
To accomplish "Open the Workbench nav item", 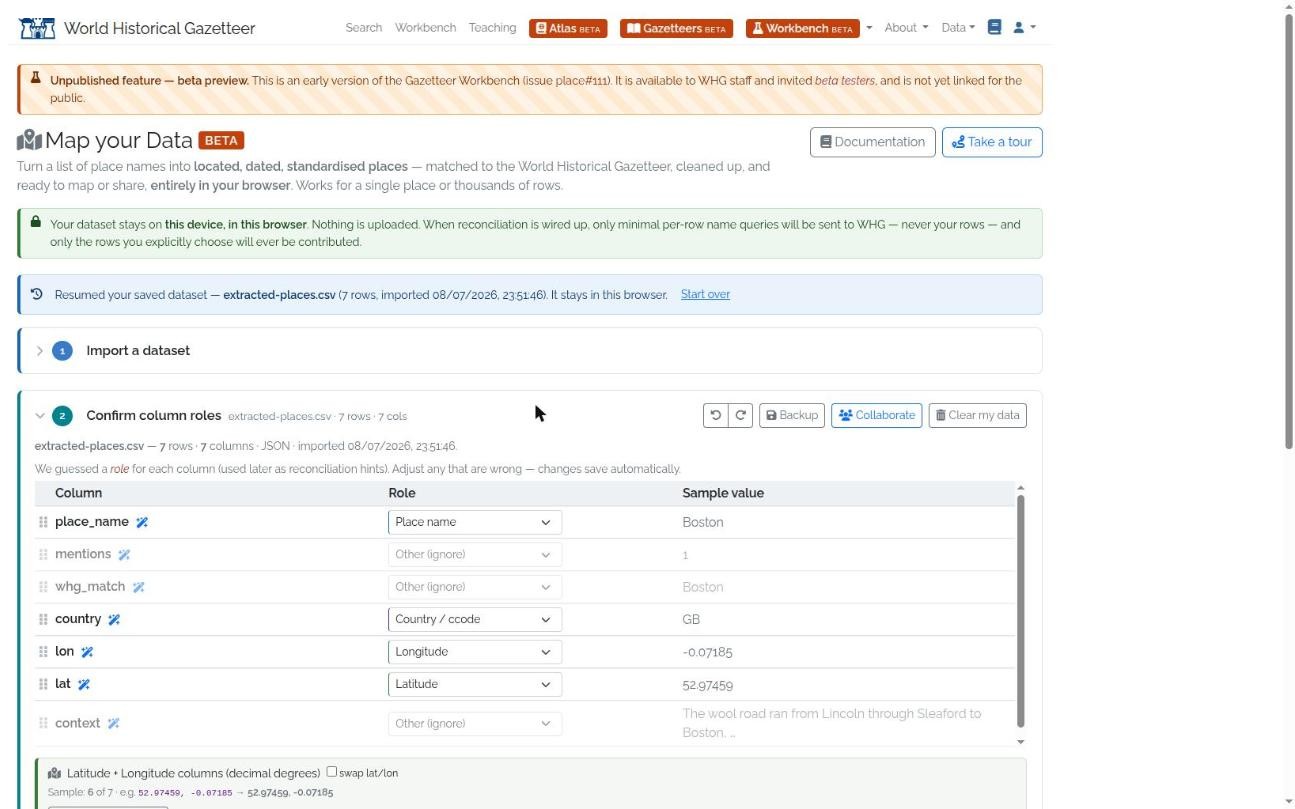I will coord(425,28).
